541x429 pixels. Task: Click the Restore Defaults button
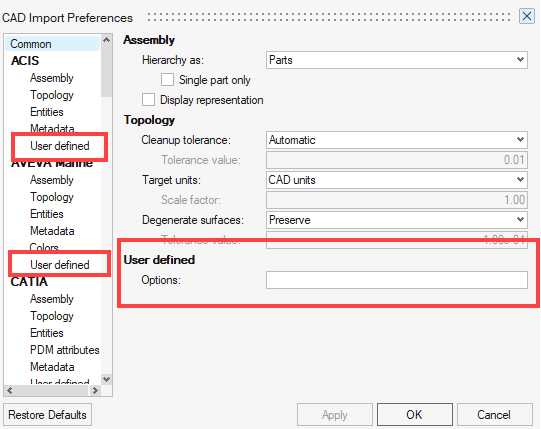click(x=47, y=415)
